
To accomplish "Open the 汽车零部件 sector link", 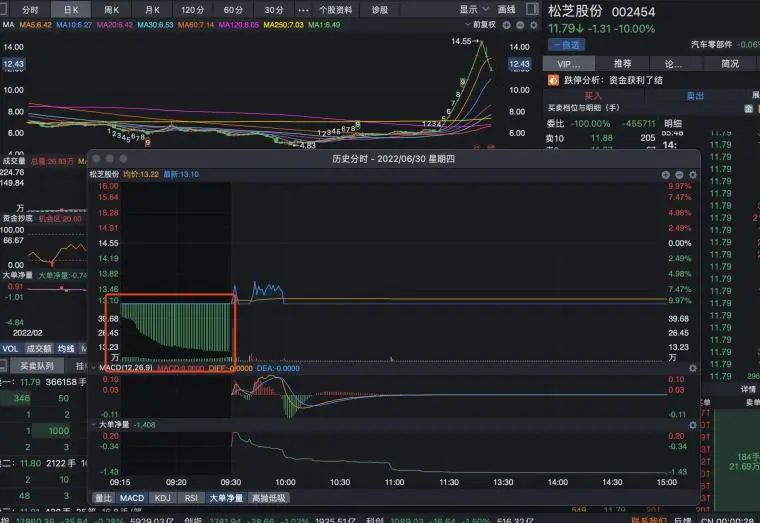I will point(712,44).
